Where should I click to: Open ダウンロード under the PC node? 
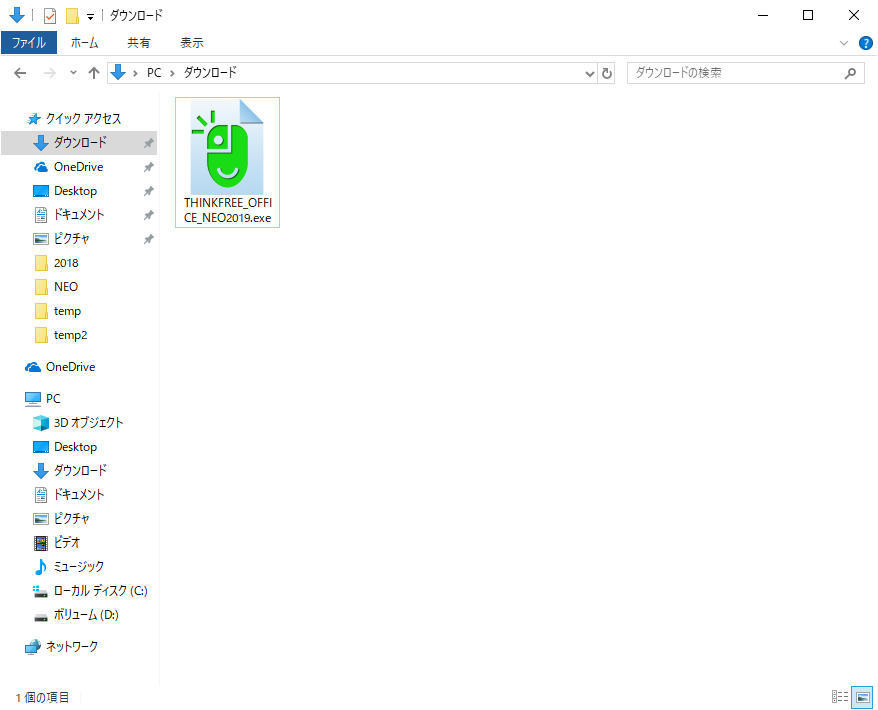point(80,471)
